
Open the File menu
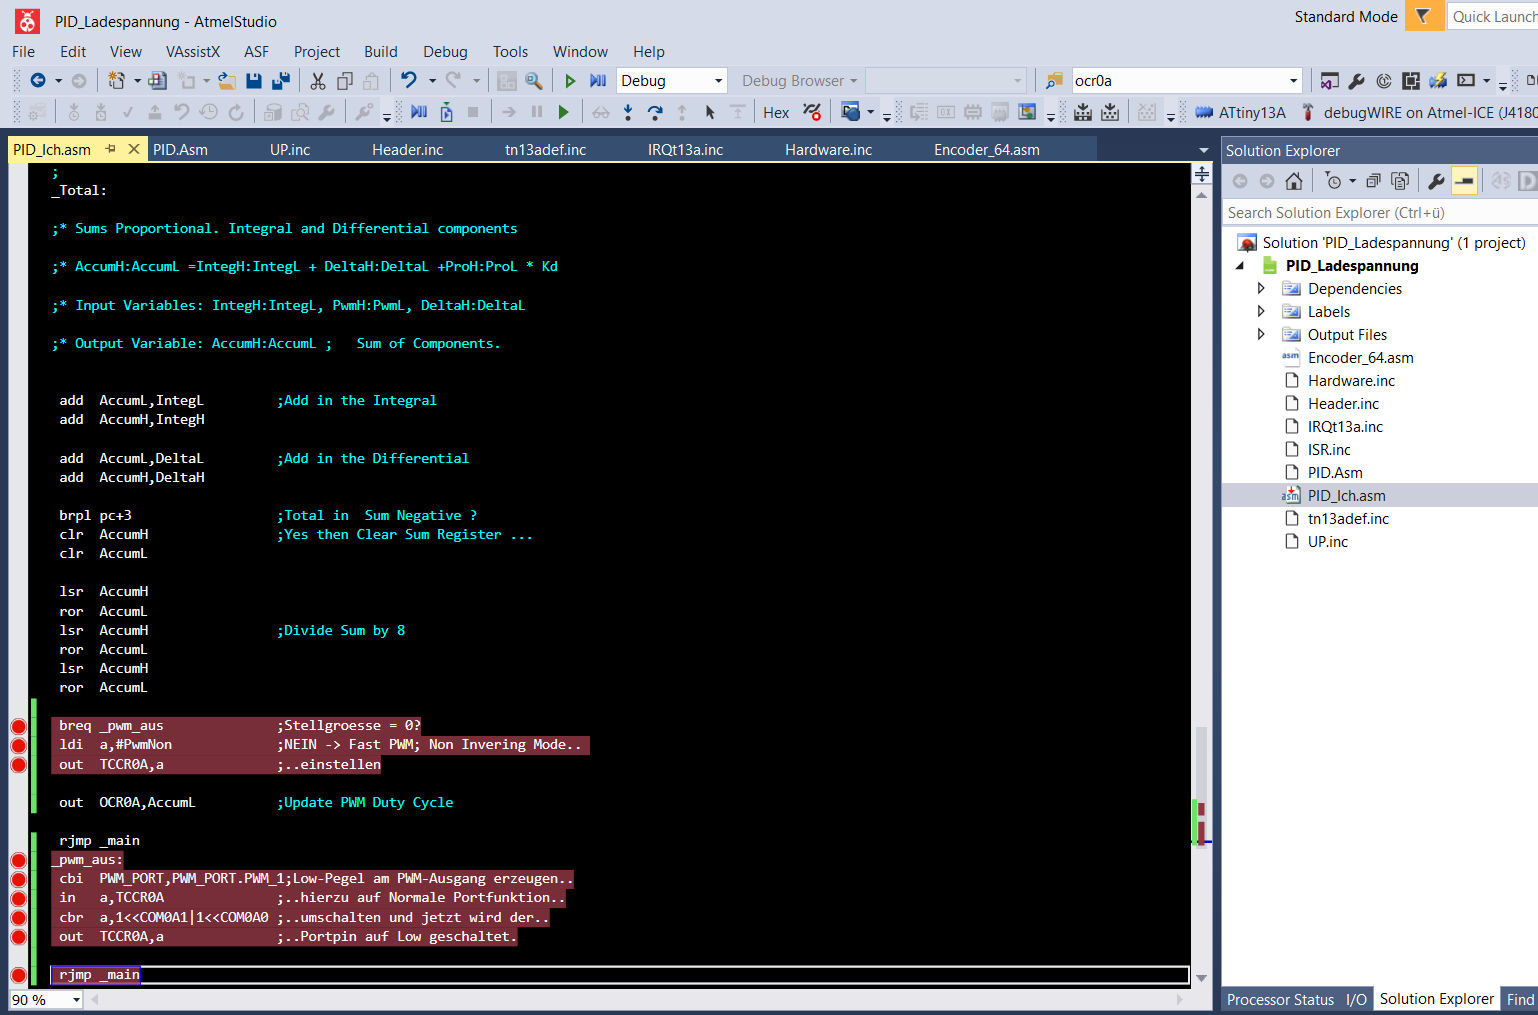(24, 52)
